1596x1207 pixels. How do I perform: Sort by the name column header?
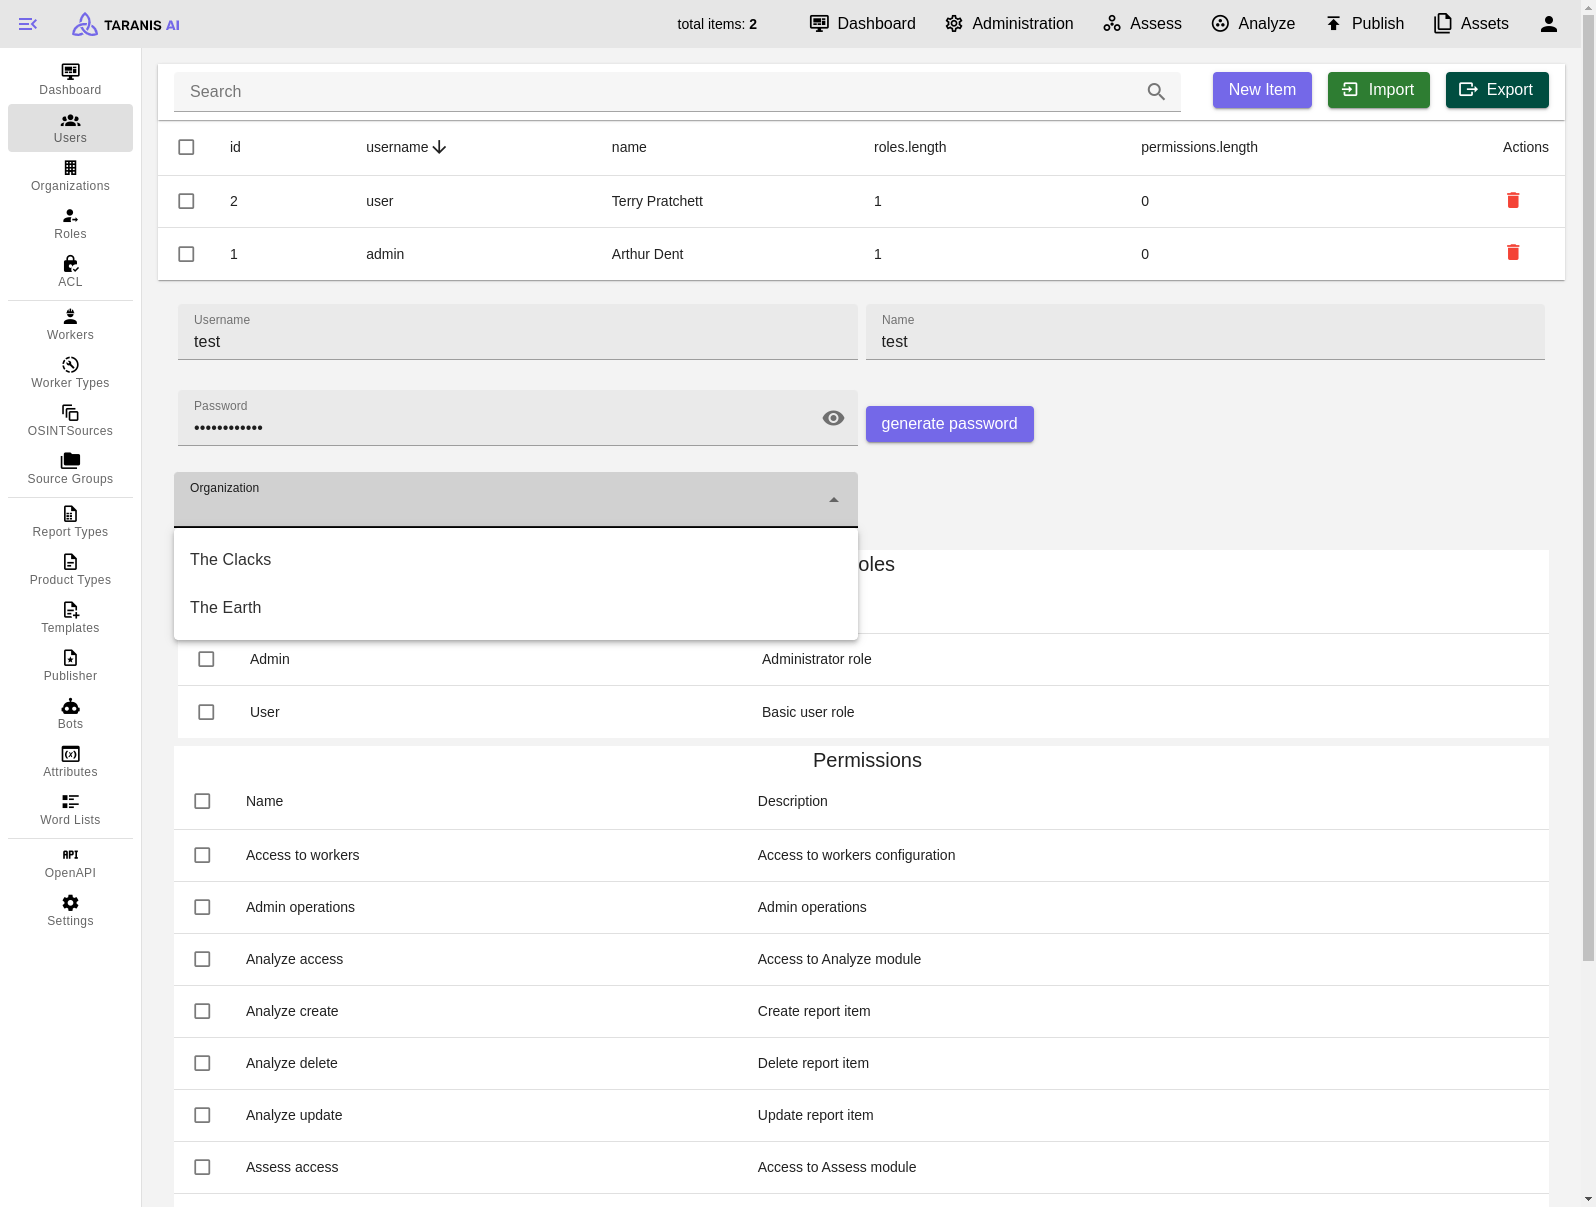click(x=629, y=147)
